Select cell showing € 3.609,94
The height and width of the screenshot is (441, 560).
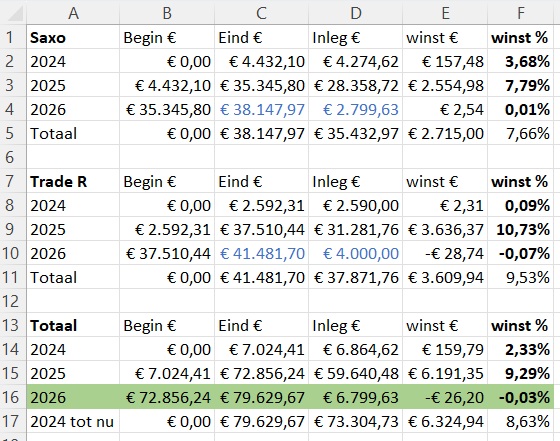(x=445, y=277)
